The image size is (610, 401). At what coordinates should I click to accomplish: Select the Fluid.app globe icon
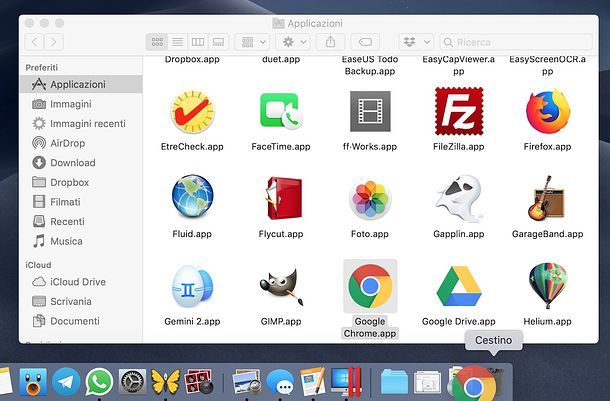tap(192, 196)
